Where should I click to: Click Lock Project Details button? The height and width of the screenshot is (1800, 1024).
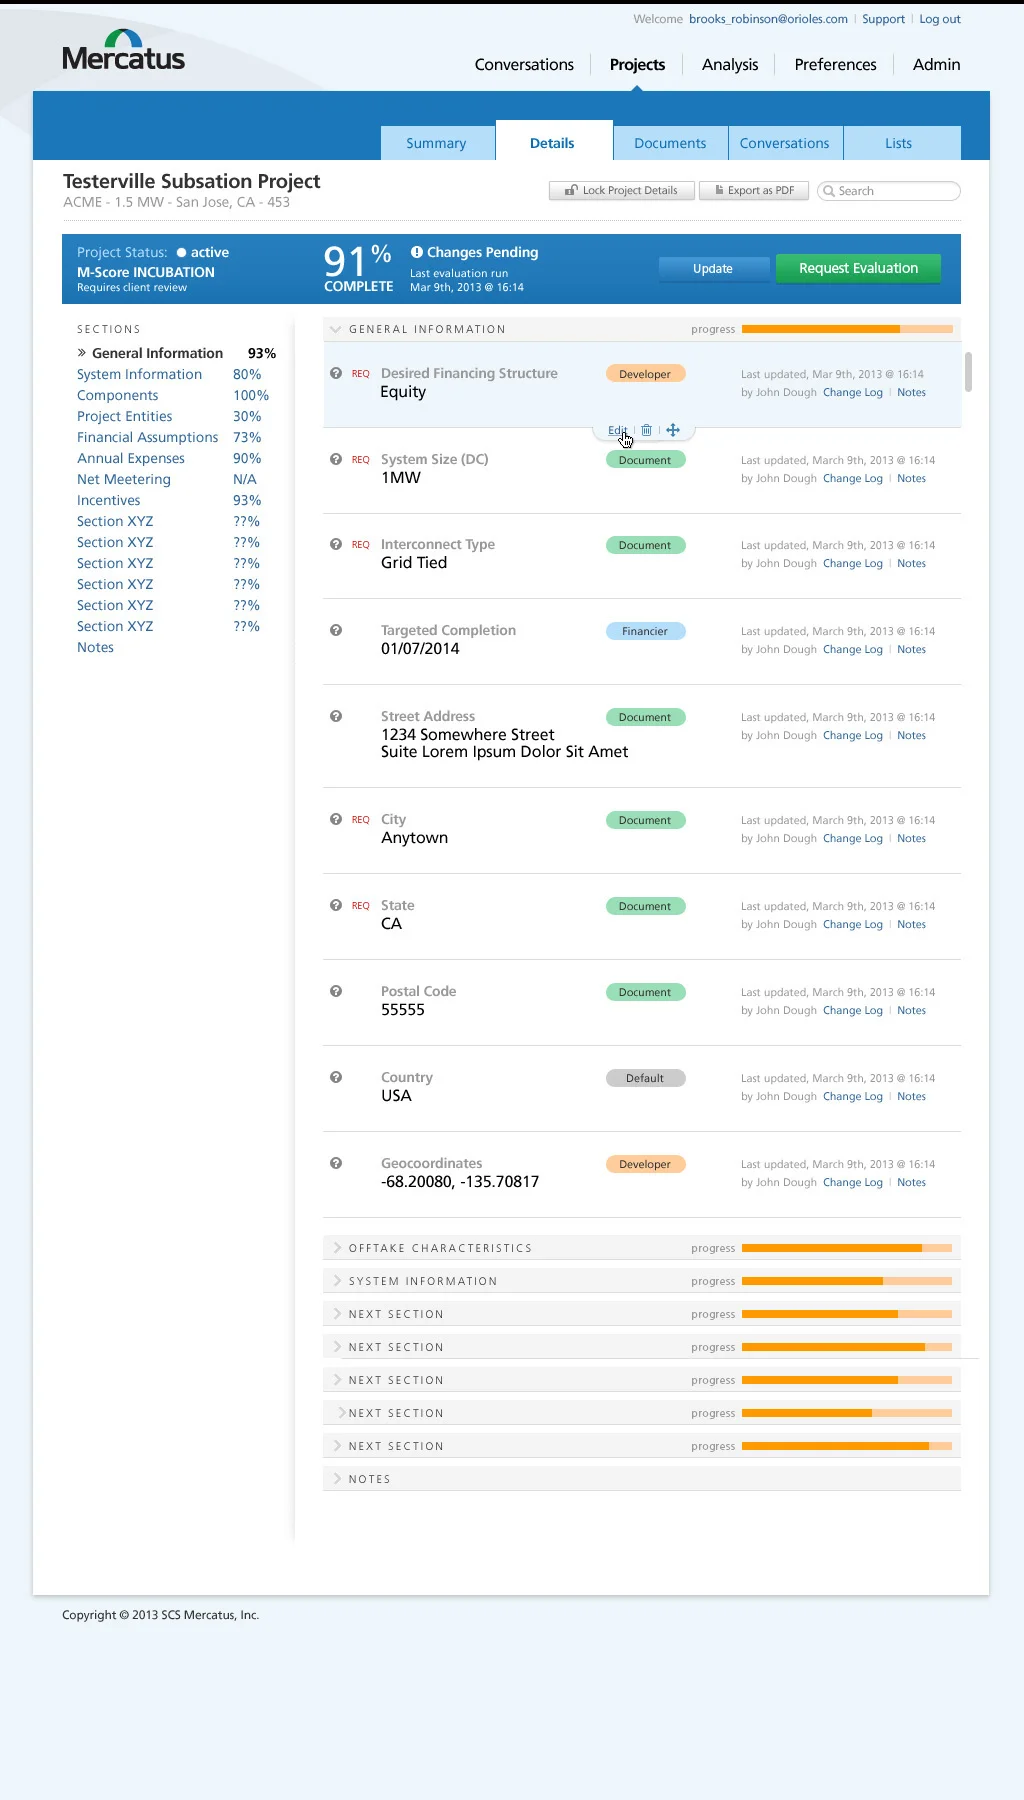(621, 190)
